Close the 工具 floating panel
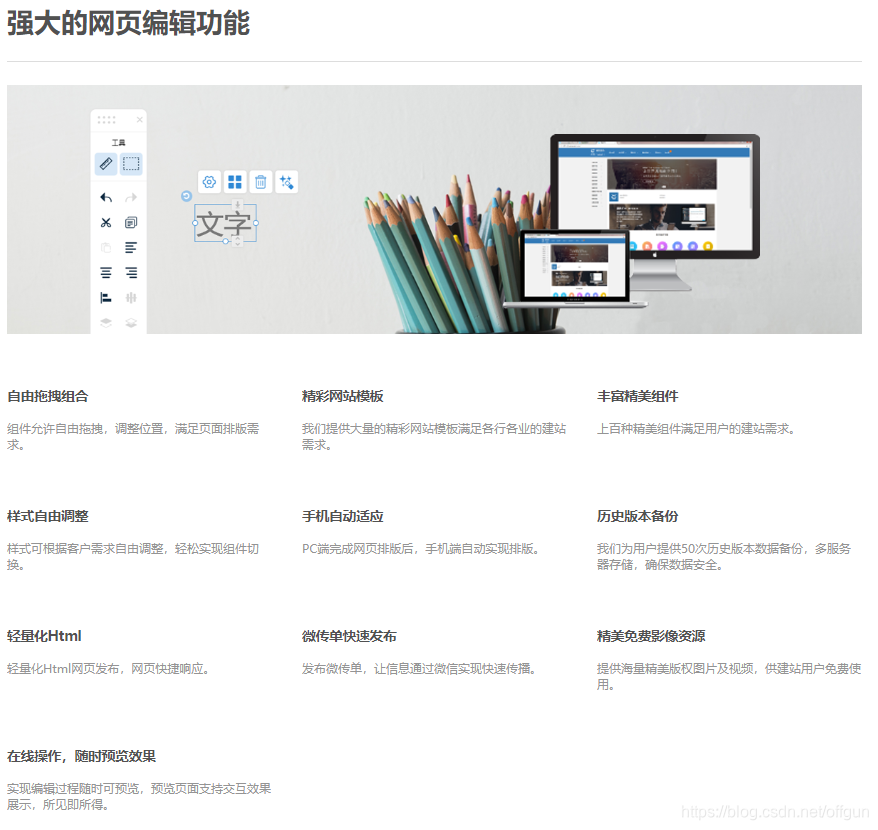The width and height of the screenshot is (878, 830). (x=140, y=119)
